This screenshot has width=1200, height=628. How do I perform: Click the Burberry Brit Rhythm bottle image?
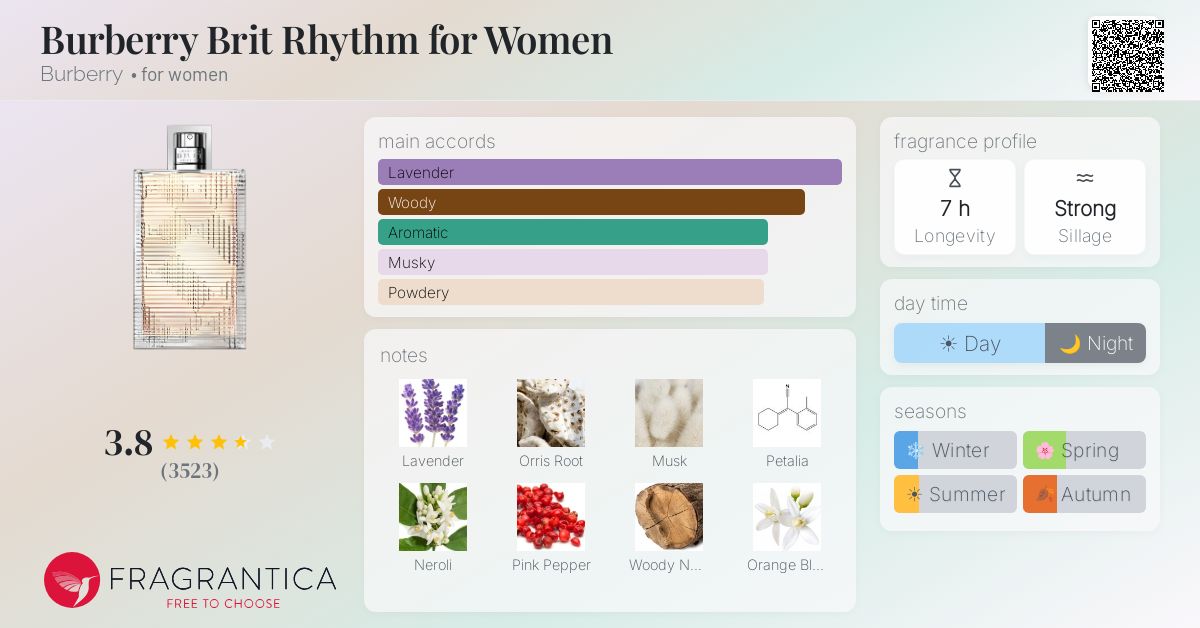(x=189, y=238)
